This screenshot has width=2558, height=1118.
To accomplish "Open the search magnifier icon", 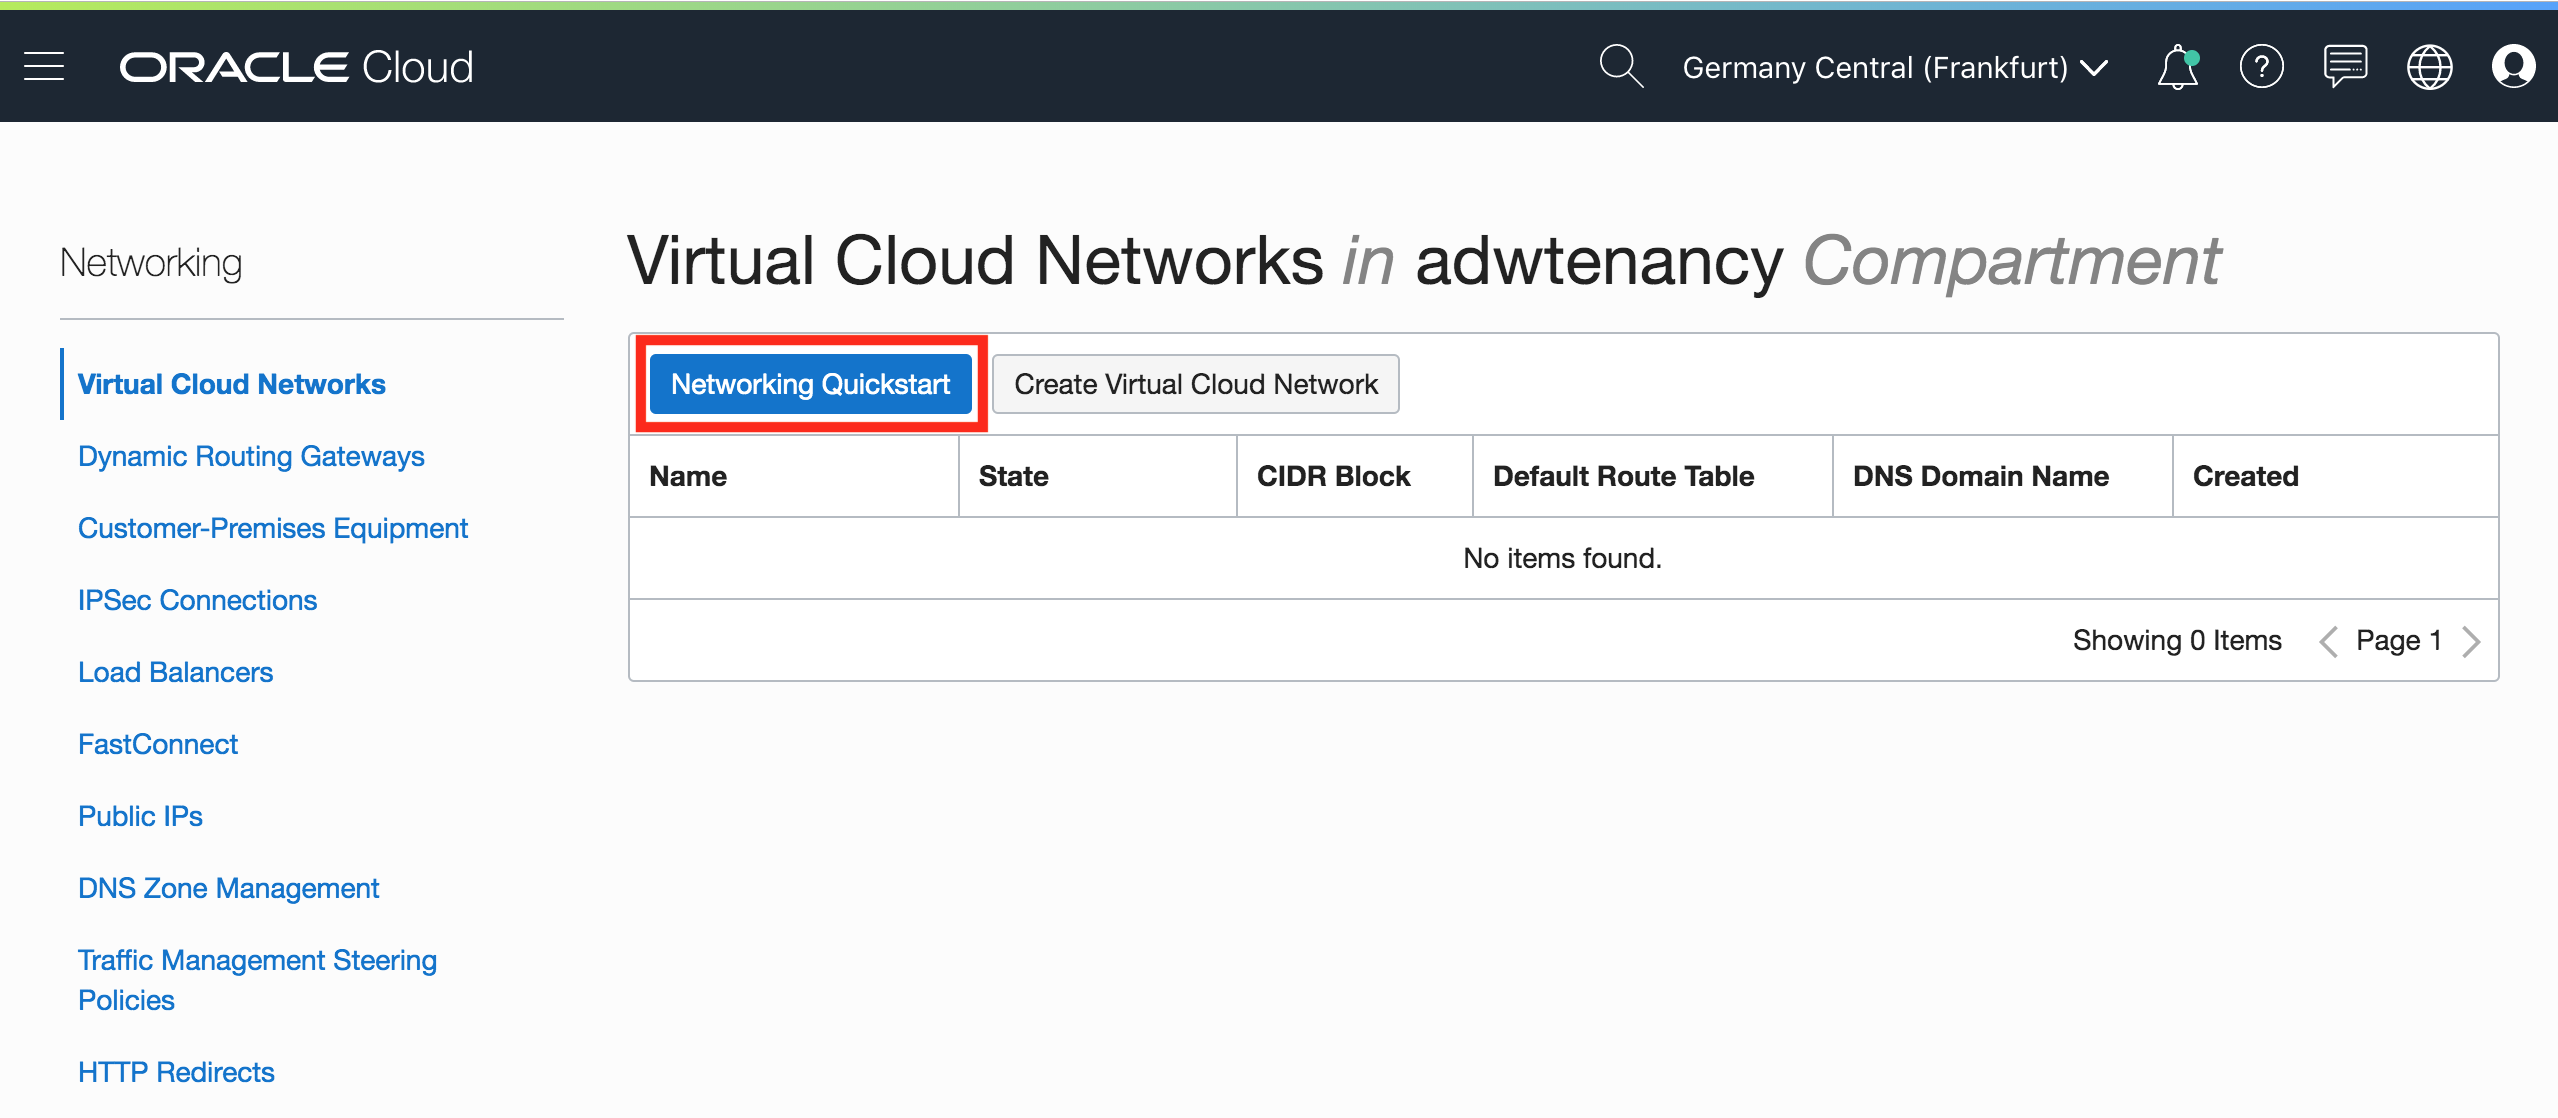I will pyautogui.click(x=1620, y=67).
